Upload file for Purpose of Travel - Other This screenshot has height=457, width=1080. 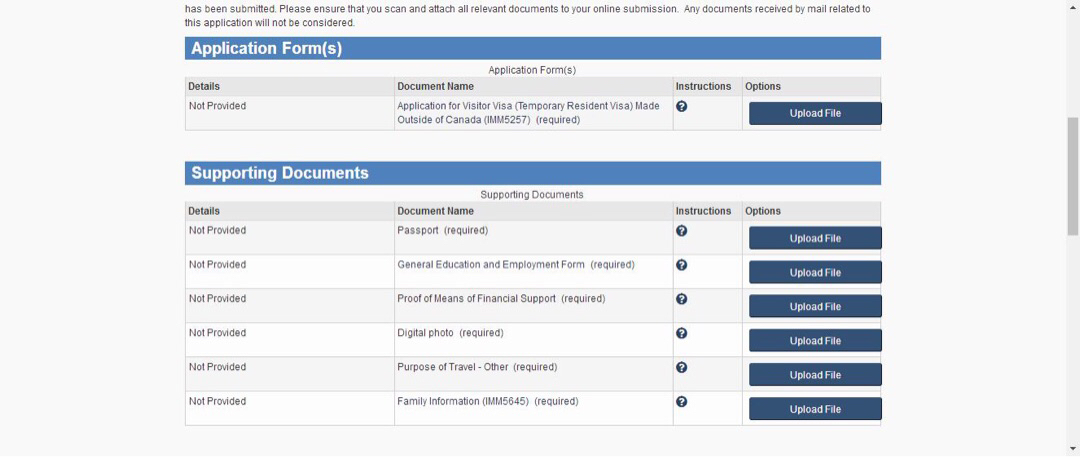814,375
